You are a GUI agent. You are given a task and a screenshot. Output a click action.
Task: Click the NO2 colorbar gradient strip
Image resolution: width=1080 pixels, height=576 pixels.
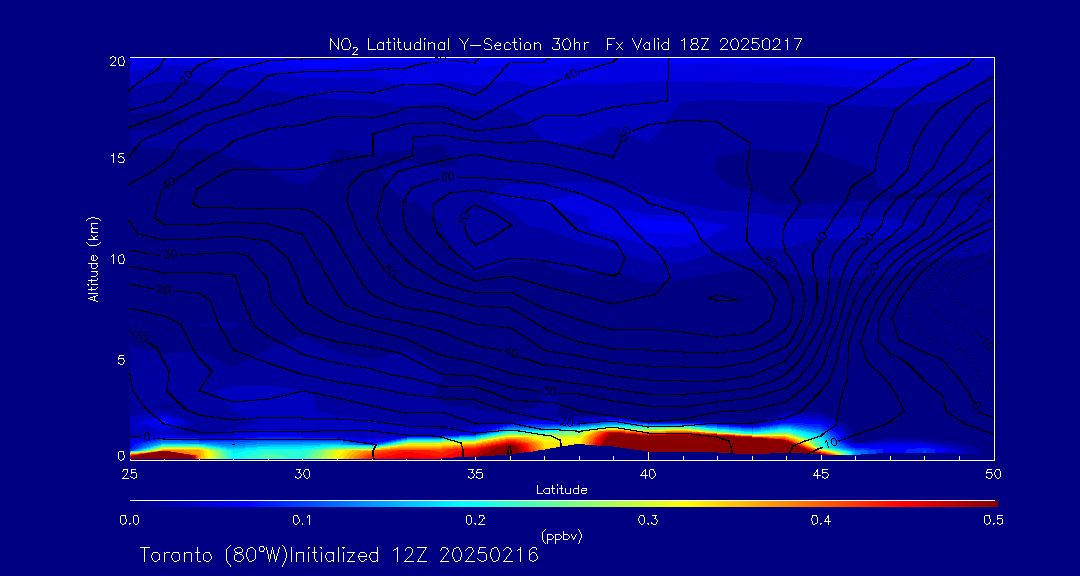click(563, 504)
